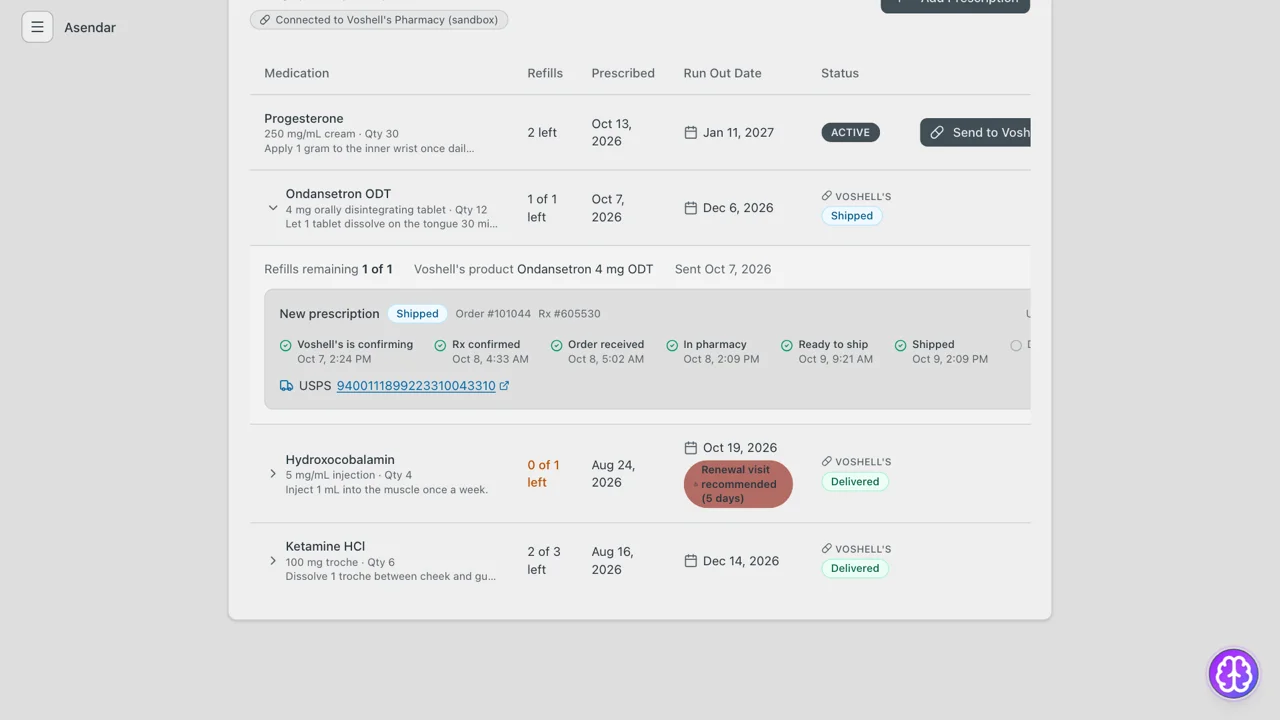Expand the Hydroxocobalamin row

coord(273,474)
